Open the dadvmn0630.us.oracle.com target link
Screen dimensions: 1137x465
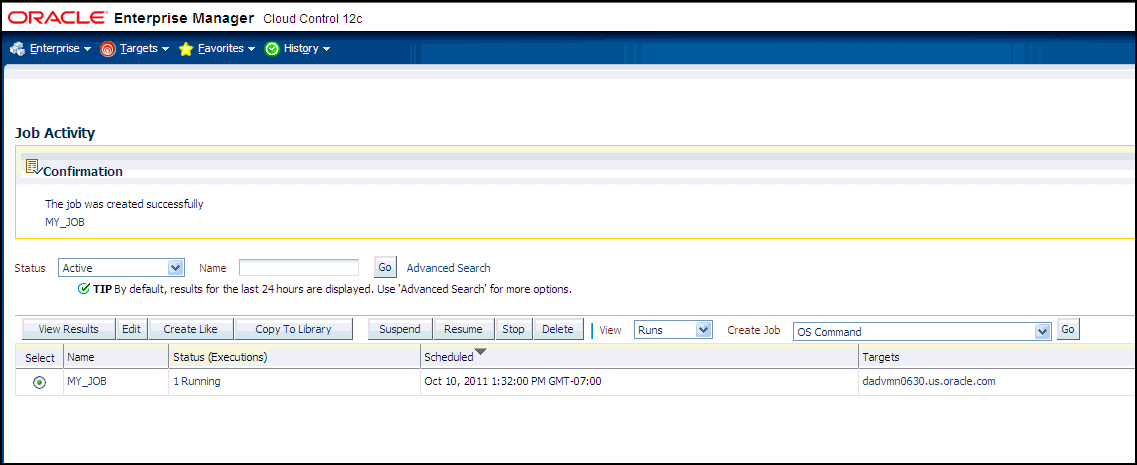click(x=929, y=381)
